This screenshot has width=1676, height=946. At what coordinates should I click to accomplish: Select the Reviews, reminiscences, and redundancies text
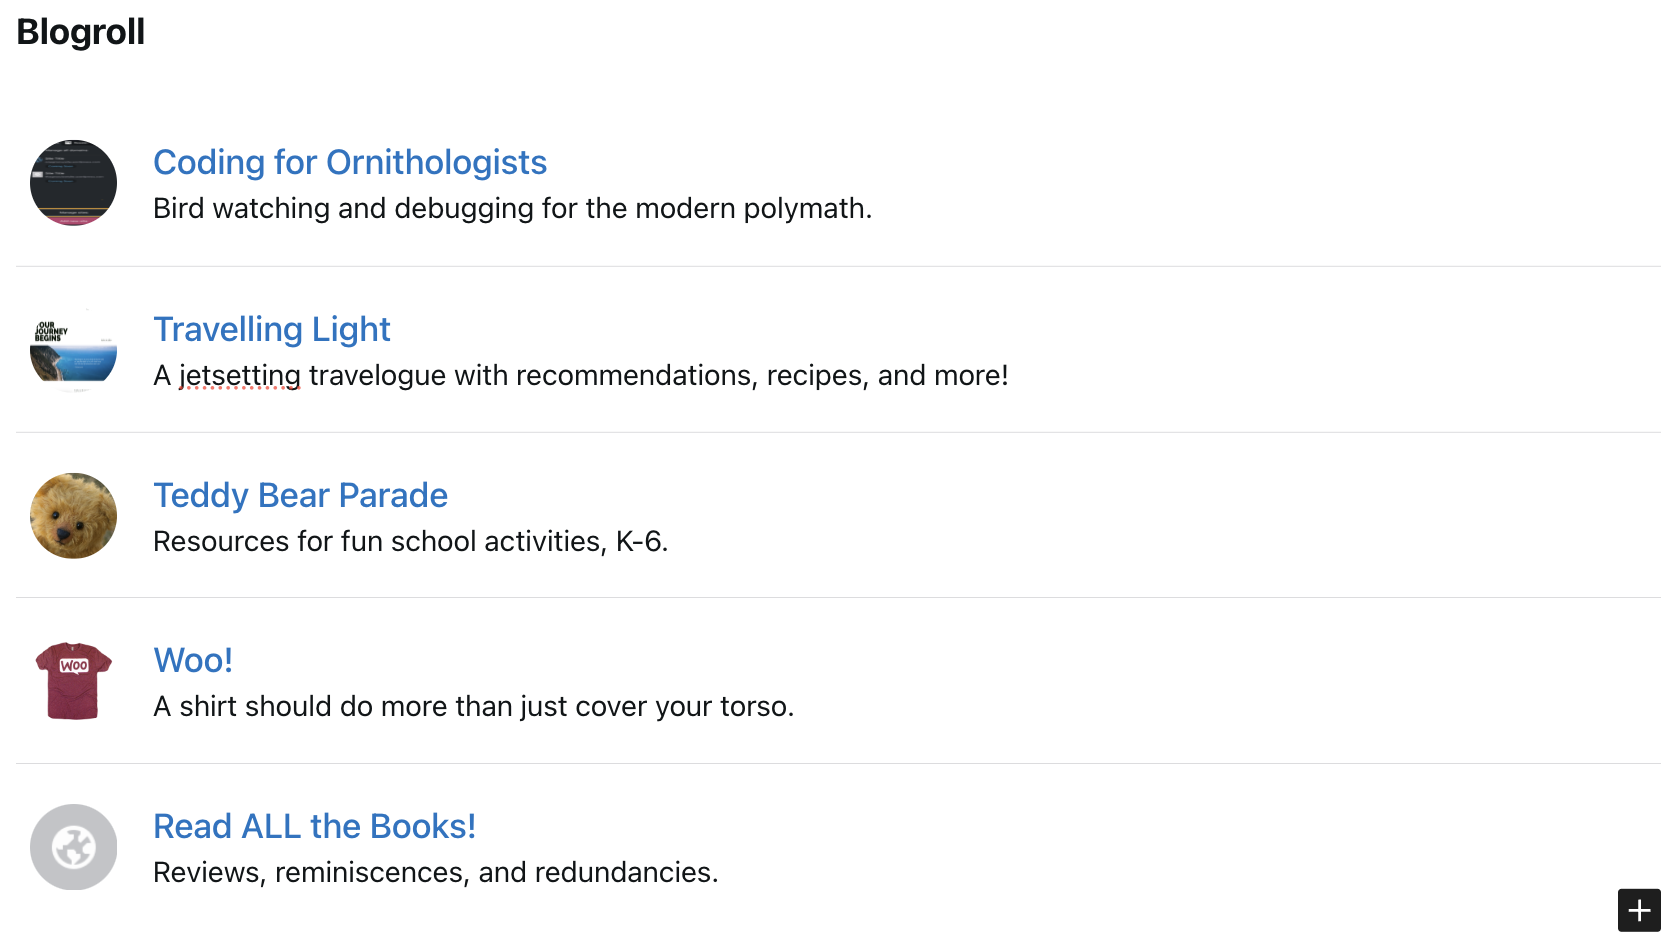[x=435, y=872]
